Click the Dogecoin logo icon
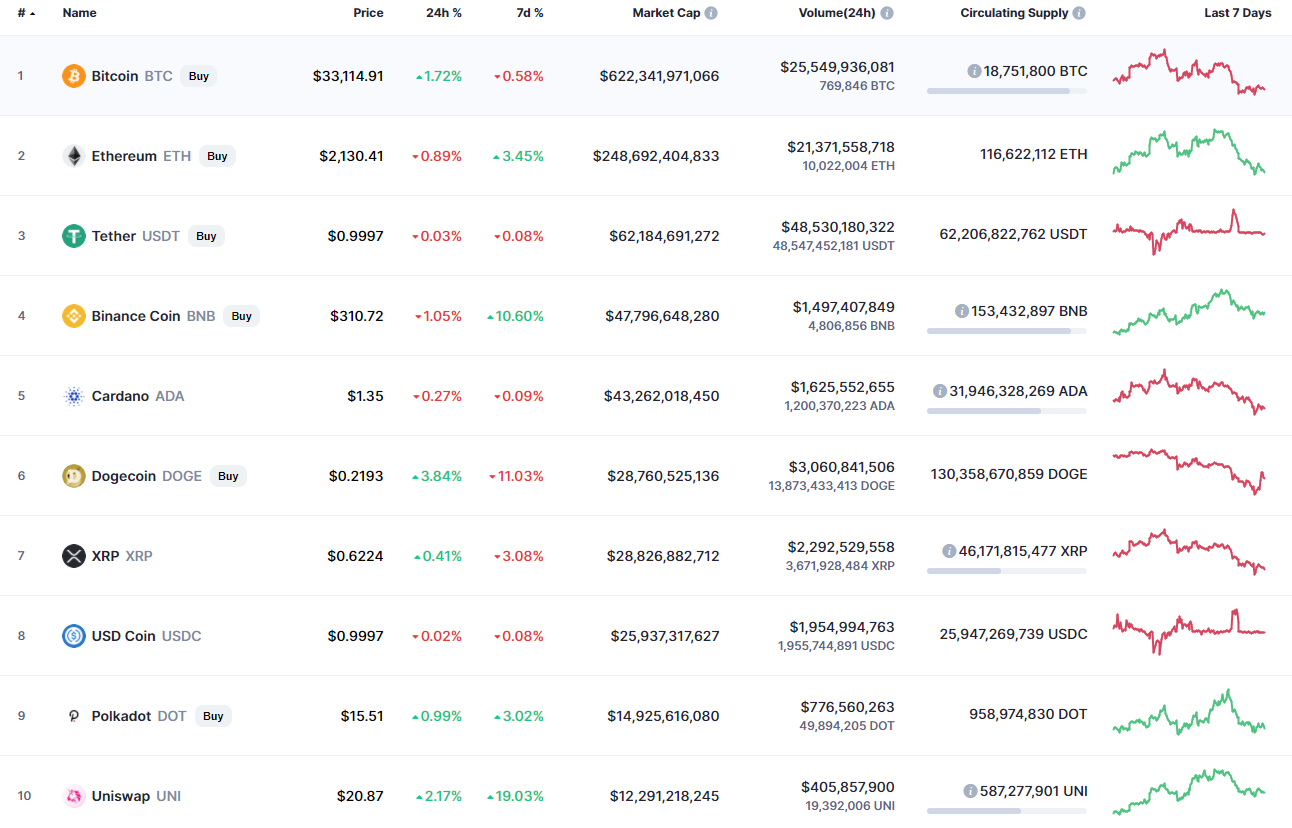Image resolution: width=1292 pixels, height=828 pixels. coord(74,476)
